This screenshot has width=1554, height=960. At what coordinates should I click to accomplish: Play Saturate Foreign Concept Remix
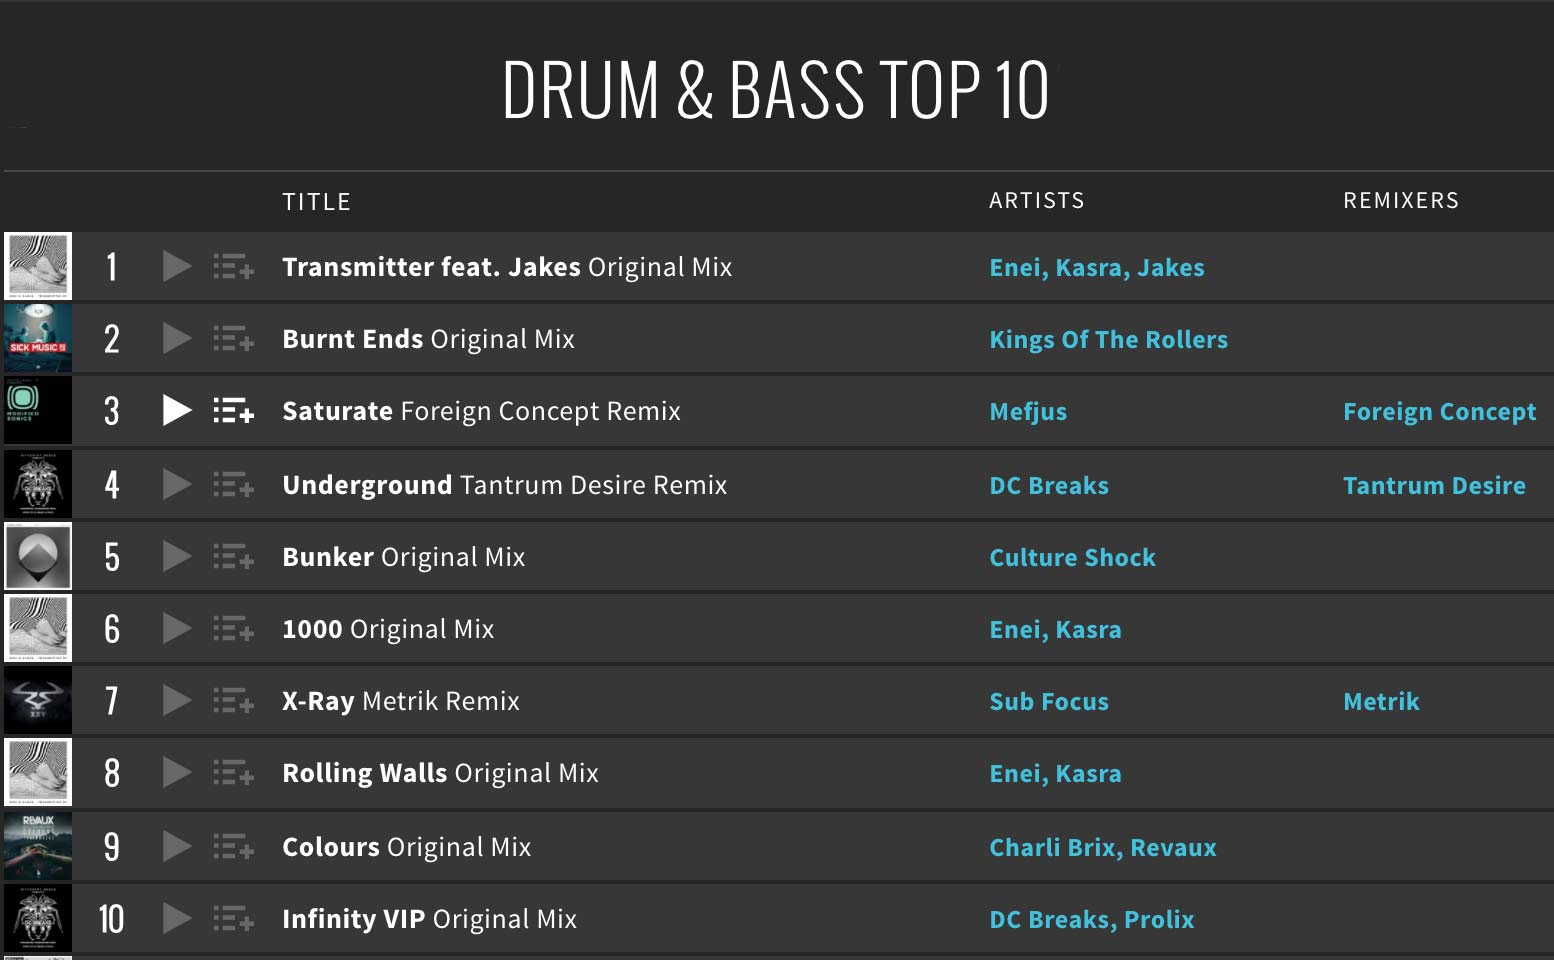click(x=176, y=411)
